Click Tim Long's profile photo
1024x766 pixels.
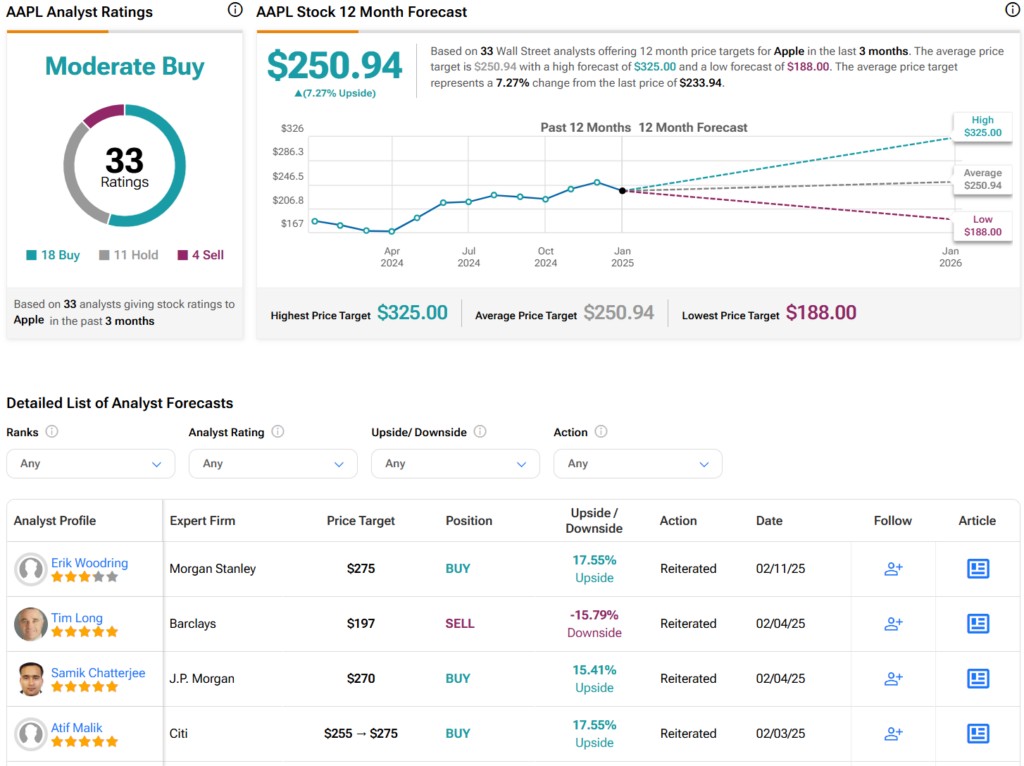click(x=31, y=624)
